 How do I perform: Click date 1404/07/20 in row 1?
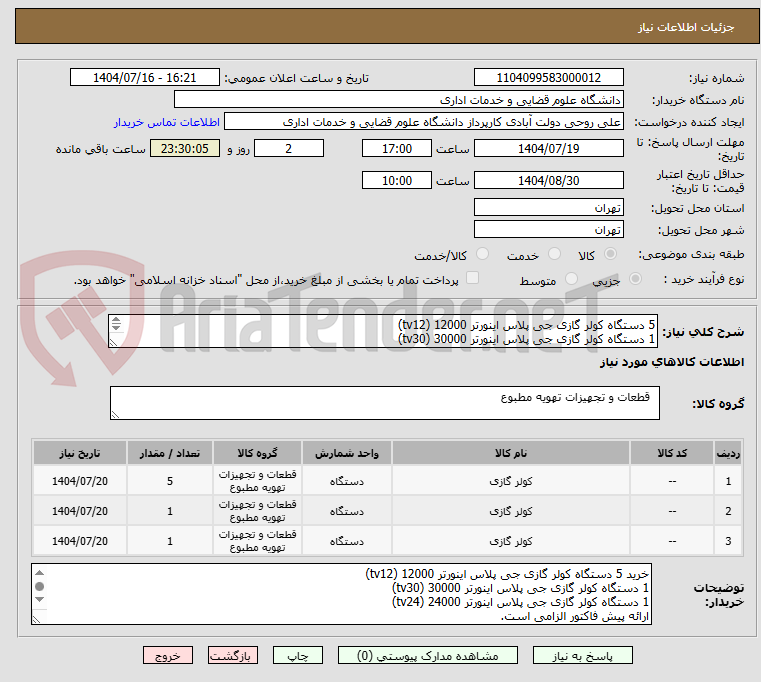tap(80, 481)
